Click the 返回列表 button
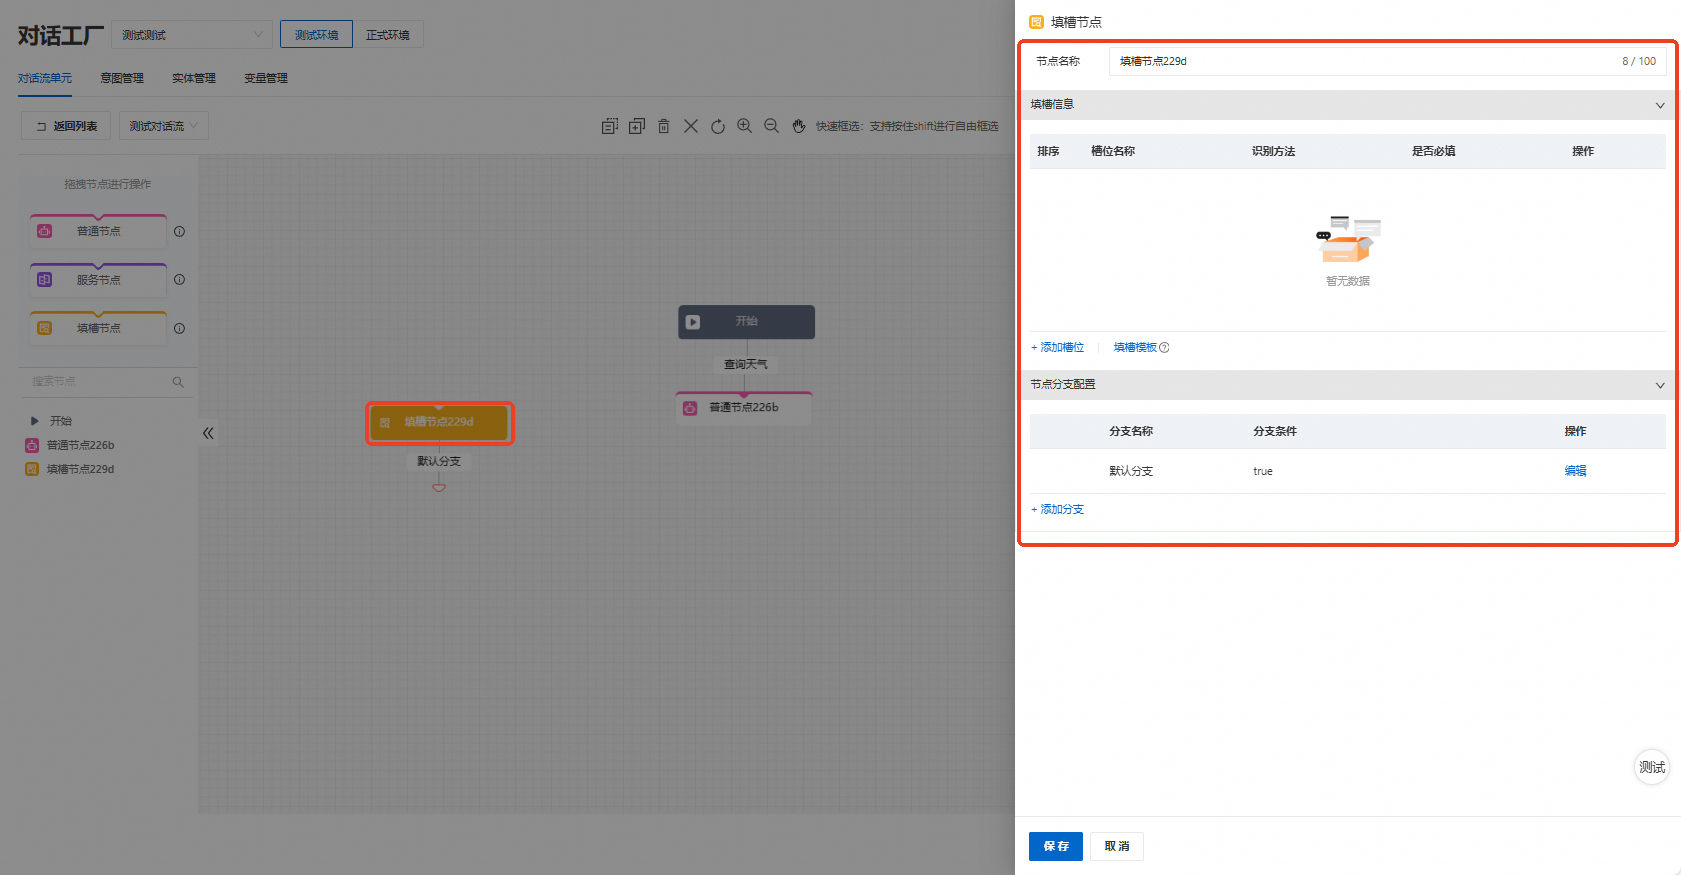The height and width of the screenshot is (875, 1681). point(66,126)
